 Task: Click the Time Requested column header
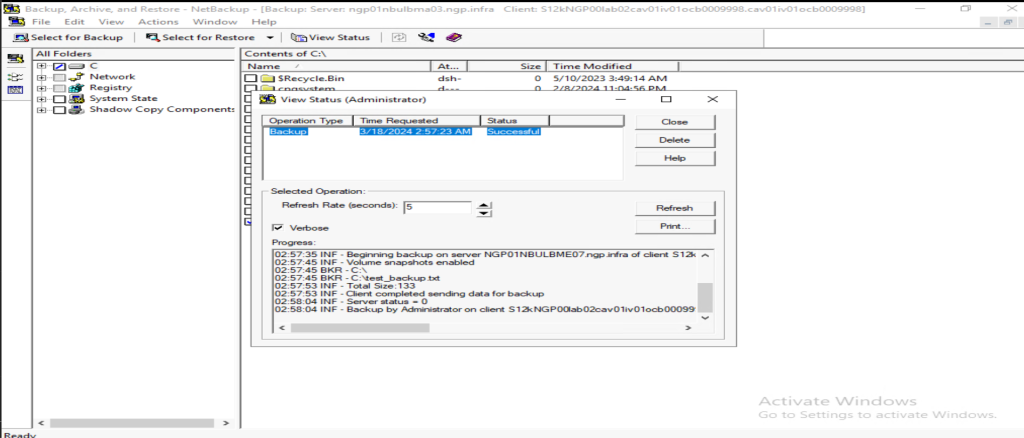417,121
